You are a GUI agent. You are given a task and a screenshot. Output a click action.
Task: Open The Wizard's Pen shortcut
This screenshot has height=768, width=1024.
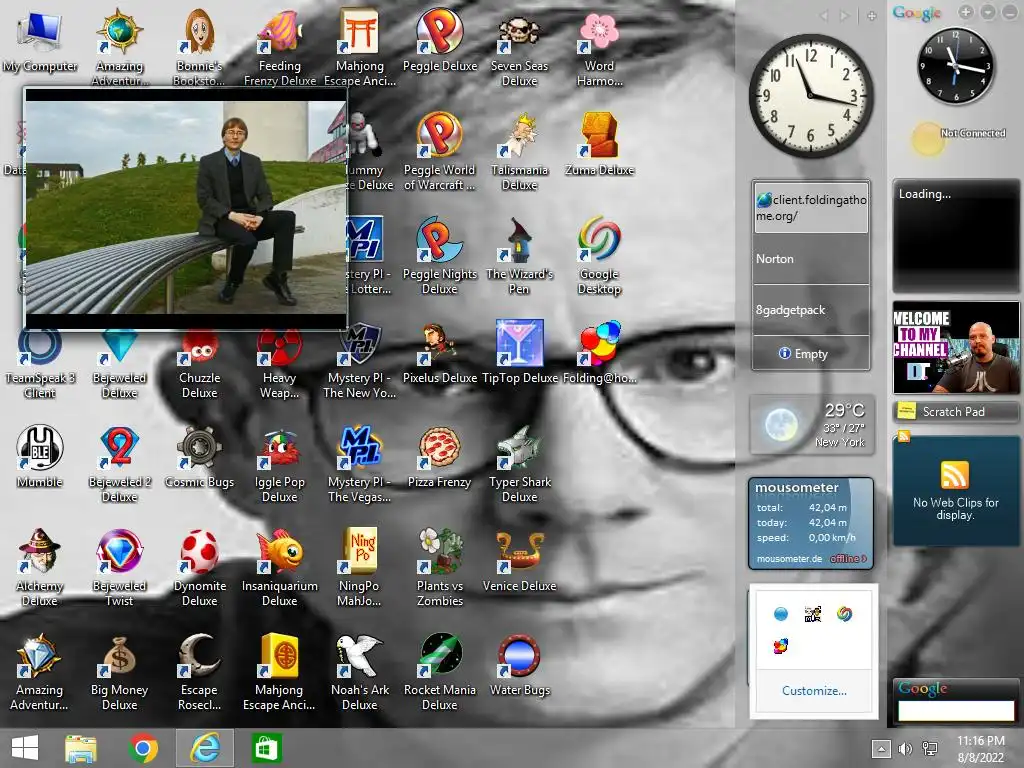pyautogui.click(x=519, y=256)
